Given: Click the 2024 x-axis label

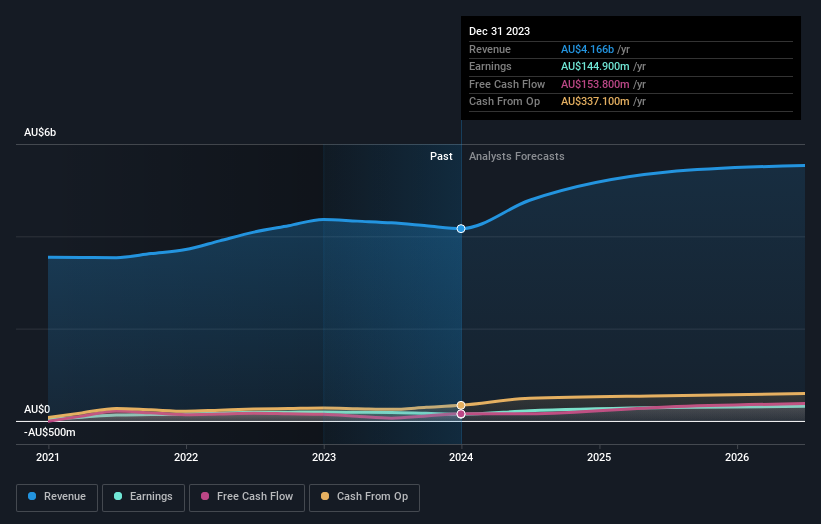Looking at the screenshot, I should tap(461, 458).
